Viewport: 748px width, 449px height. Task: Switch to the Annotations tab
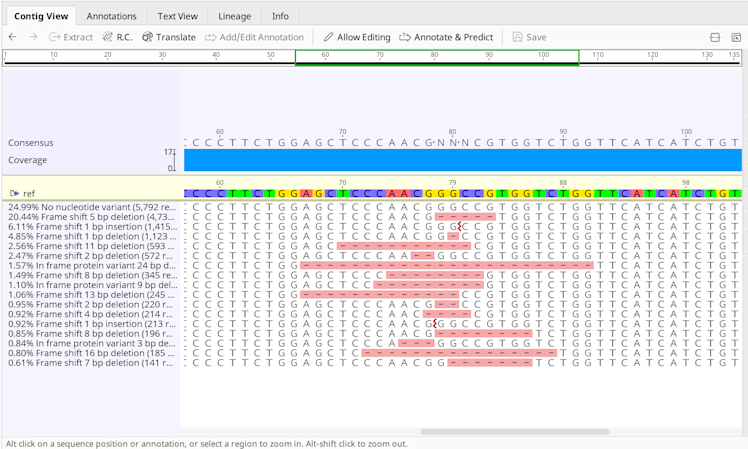[x=111, y=16]
